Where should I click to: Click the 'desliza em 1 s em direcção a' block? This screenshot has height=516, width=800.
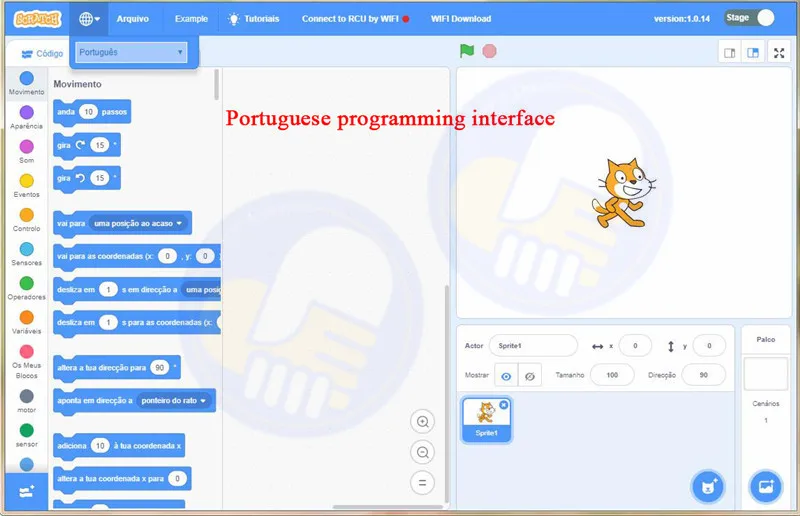(x=137, y=290)
